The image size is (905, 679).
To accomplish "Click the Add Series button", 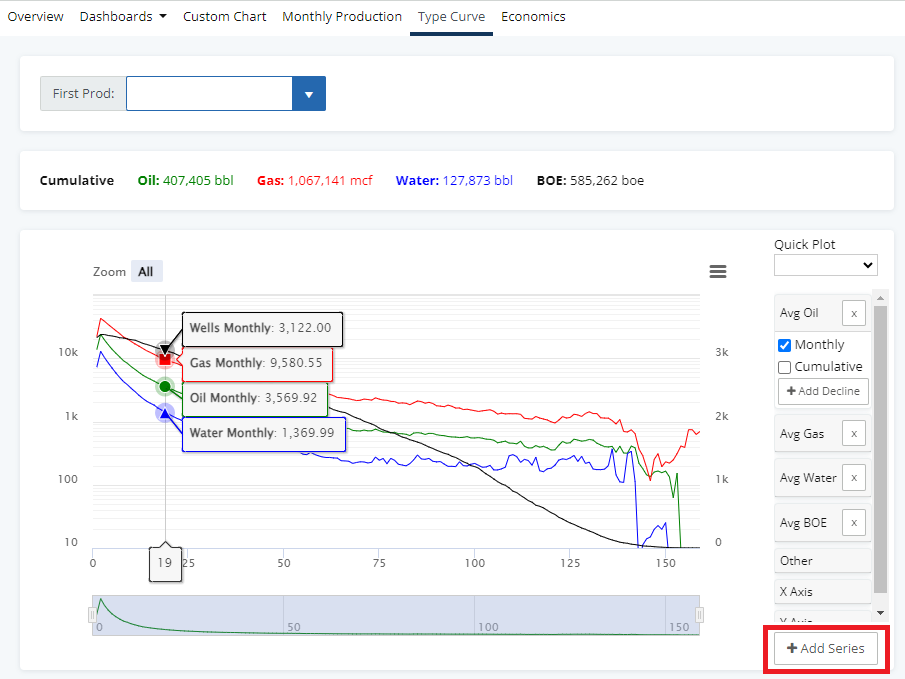I will click(x=825, y=648).
